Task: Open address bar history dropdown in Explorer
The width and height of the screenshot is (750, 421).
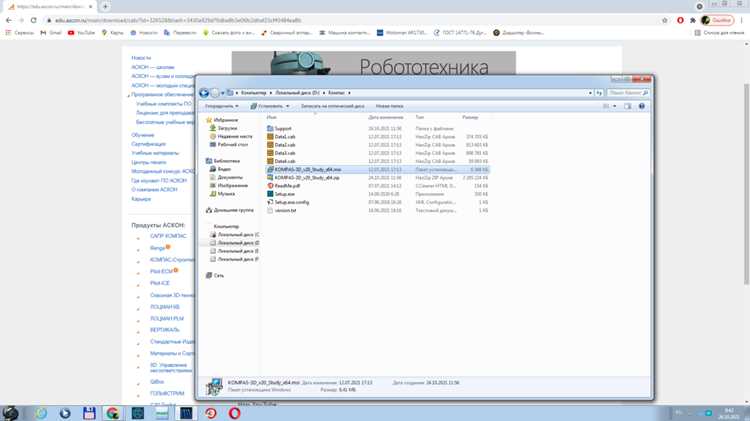Action: (x=590, y=93)
